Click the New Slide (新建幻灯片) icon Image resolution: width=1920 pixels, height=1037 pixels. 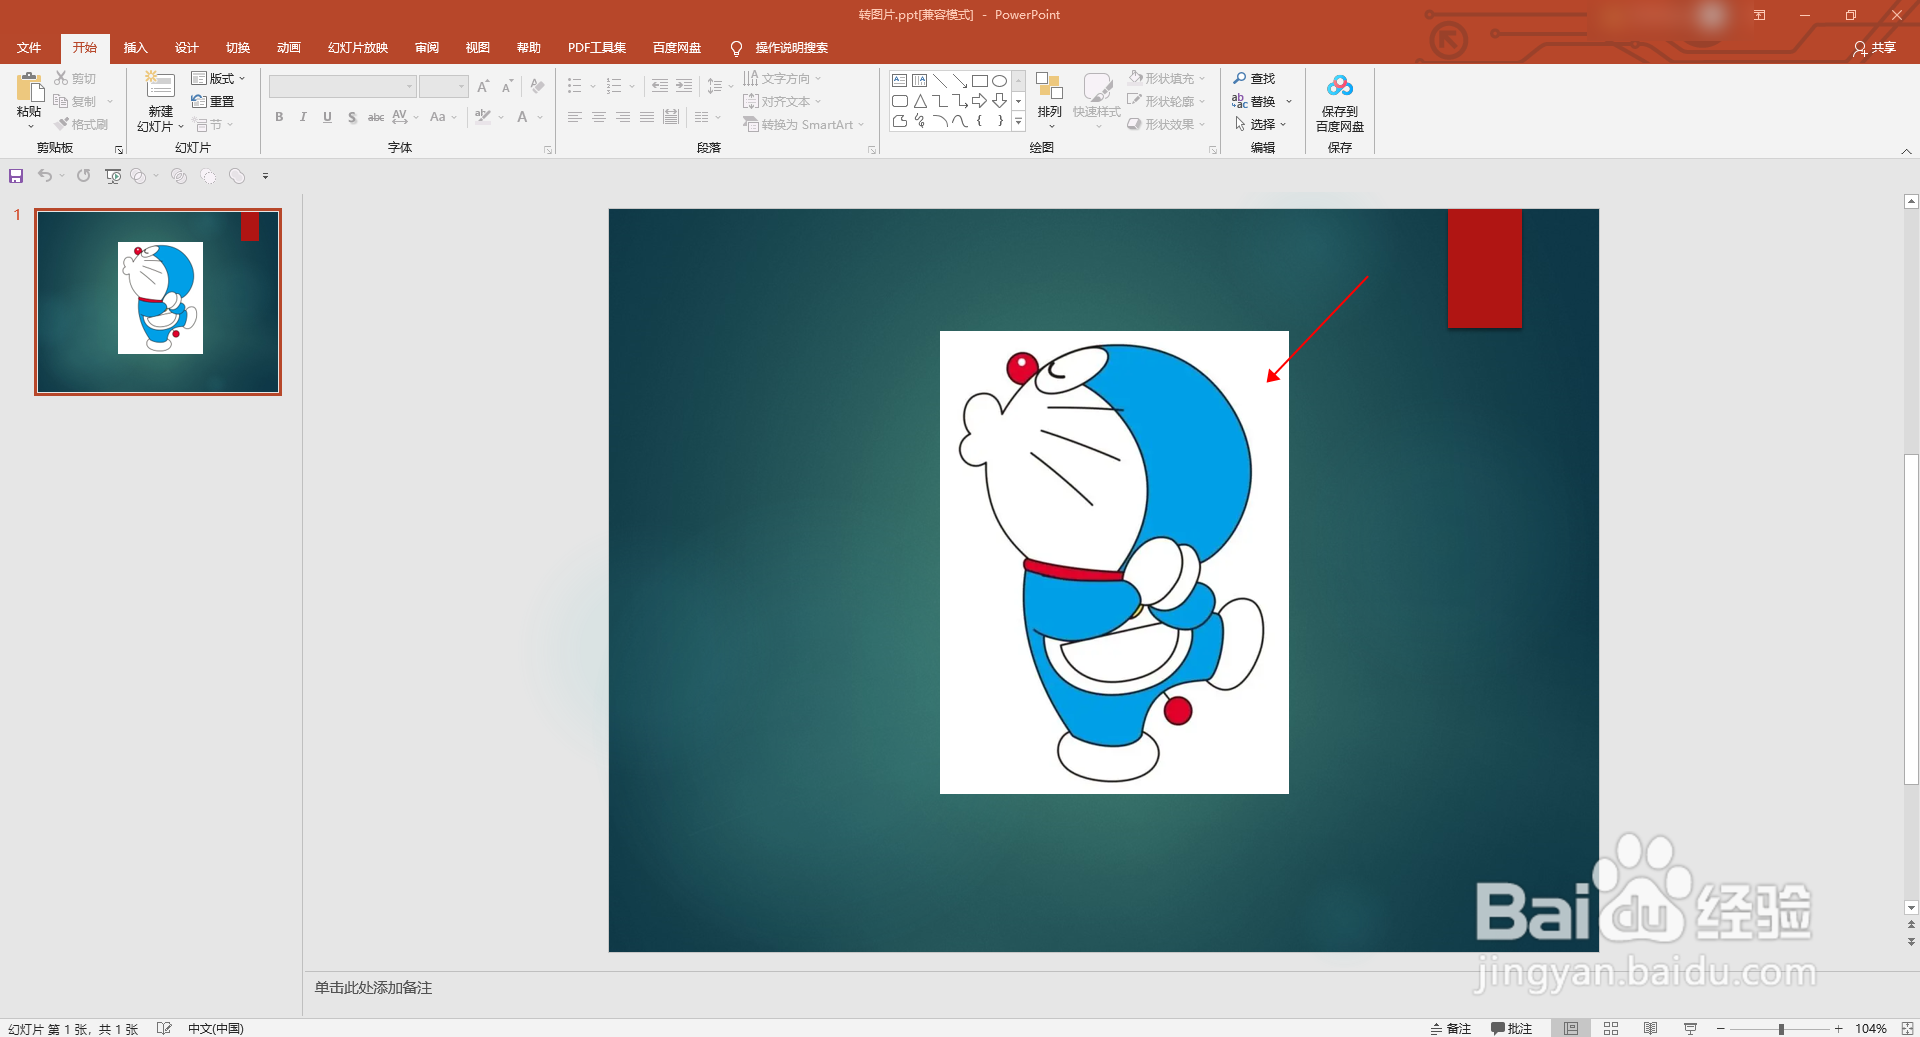[x=160, y=84]
